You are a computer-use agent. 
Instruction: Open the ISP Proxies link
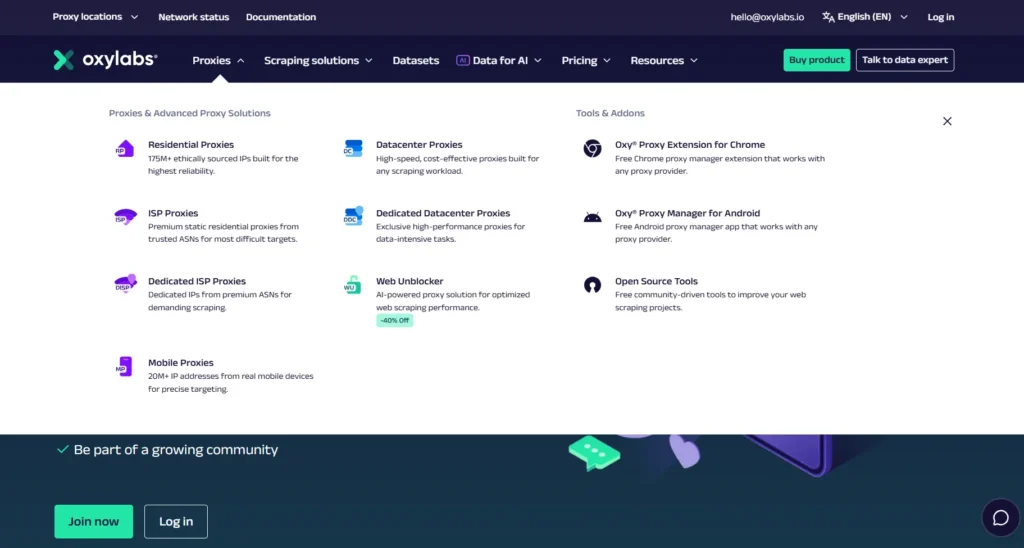pos(172,213)
